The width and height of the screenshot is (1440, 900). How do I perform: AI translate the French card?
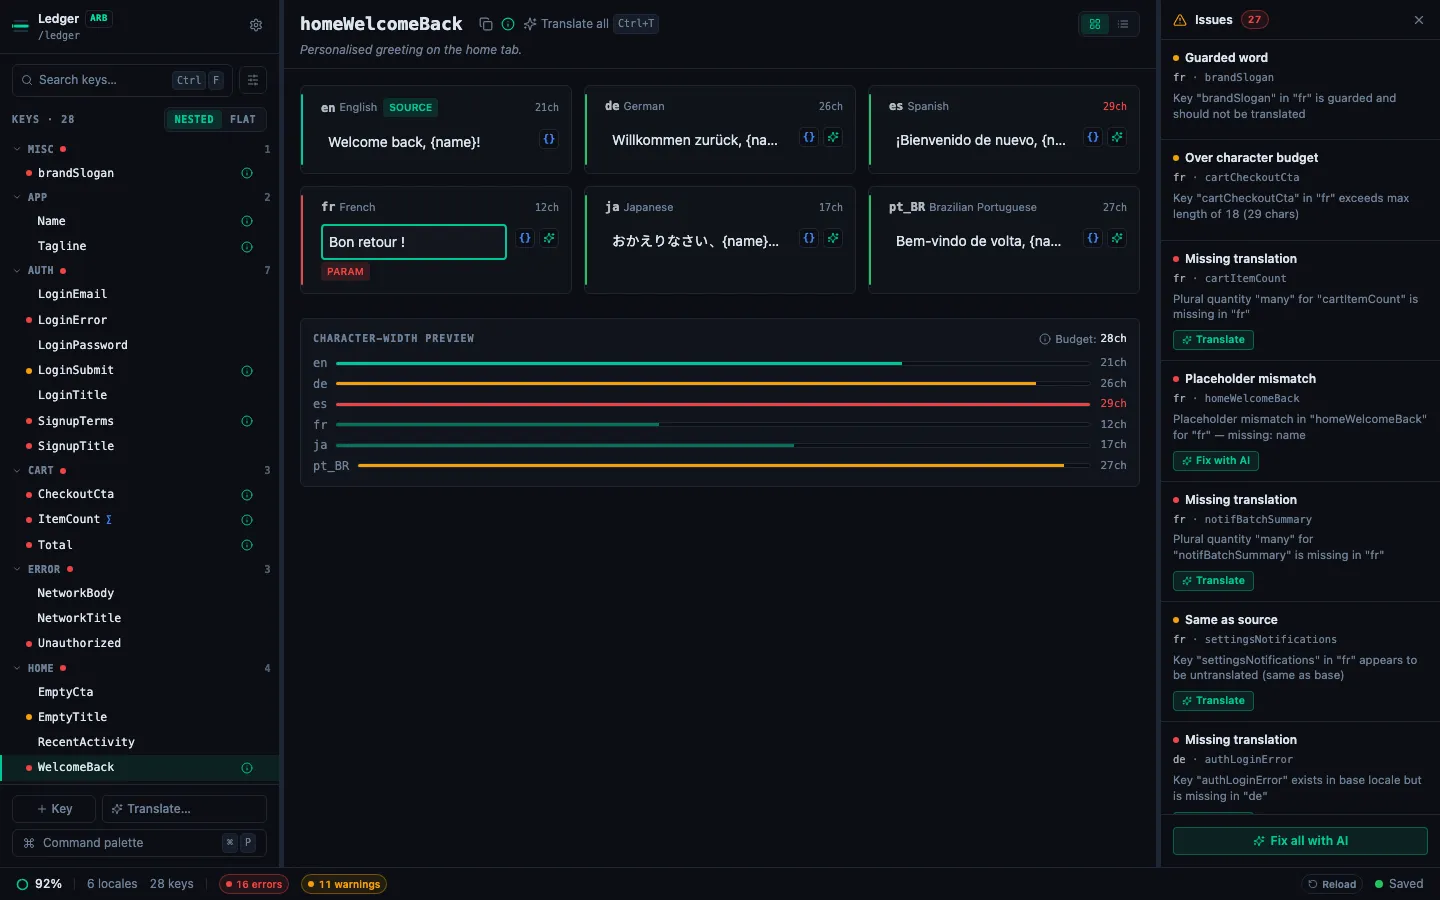click(x=549, y=238)
